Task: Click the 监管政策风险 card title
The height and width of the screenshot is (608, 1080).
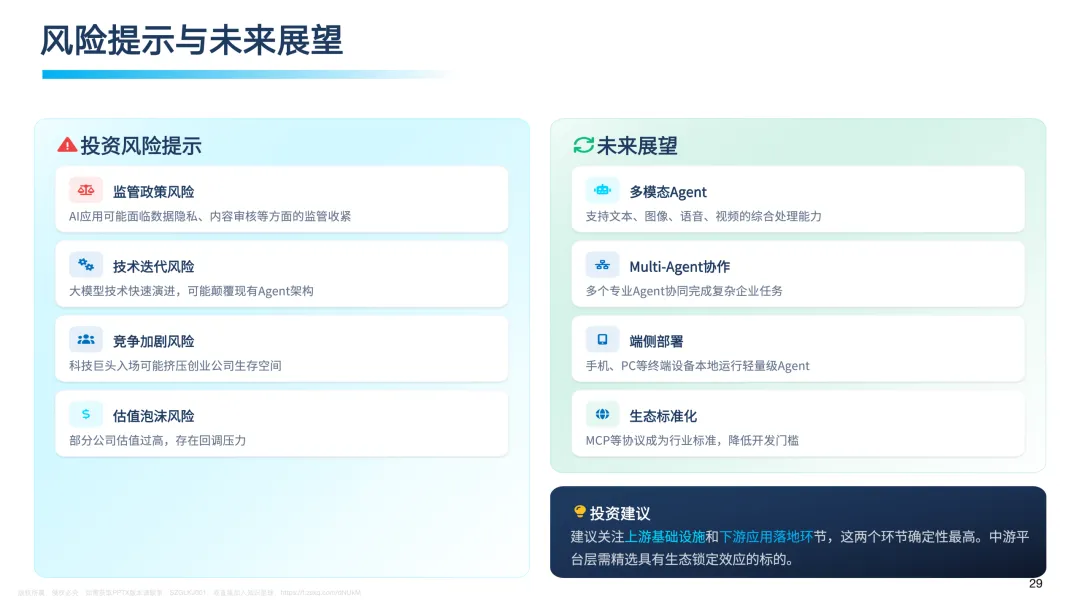Action: 154,191
